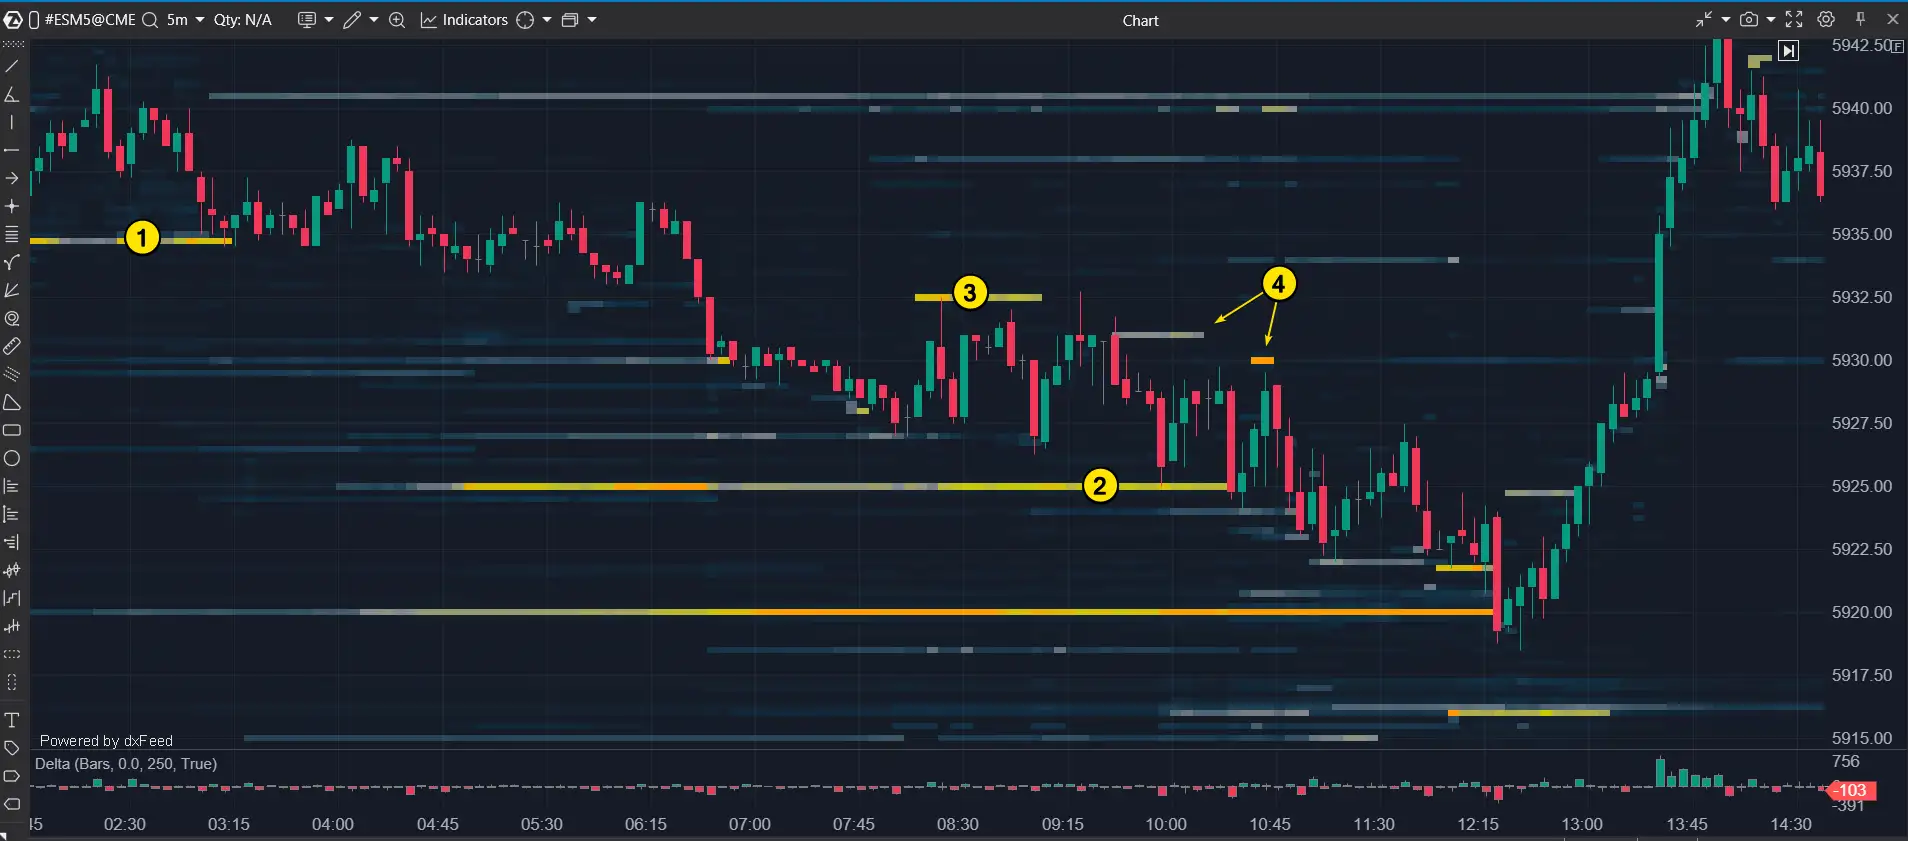This screenshot has height=841, width=1908.
Task: Select the triangle shape tool
Action: click(x=12, y=402)
